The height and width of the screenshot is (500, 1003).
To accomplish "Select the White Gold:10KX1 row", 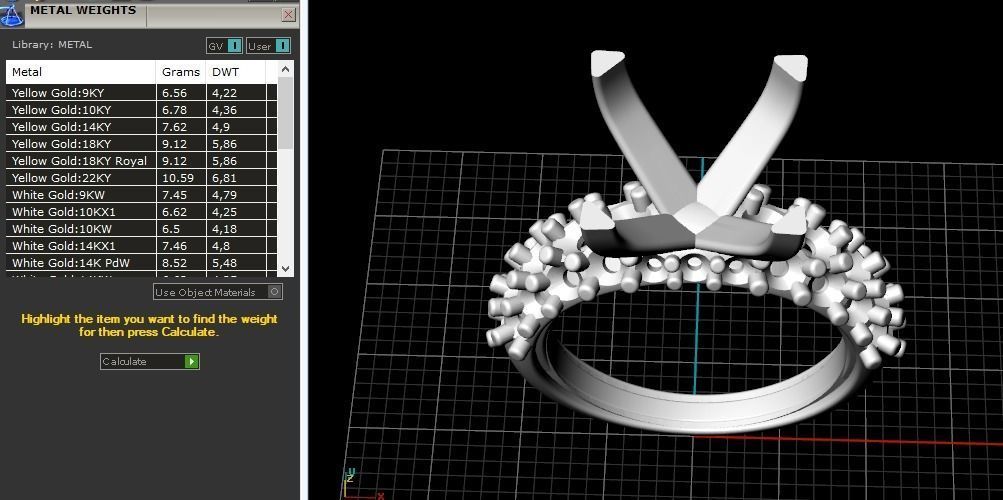I will [142, 212].
